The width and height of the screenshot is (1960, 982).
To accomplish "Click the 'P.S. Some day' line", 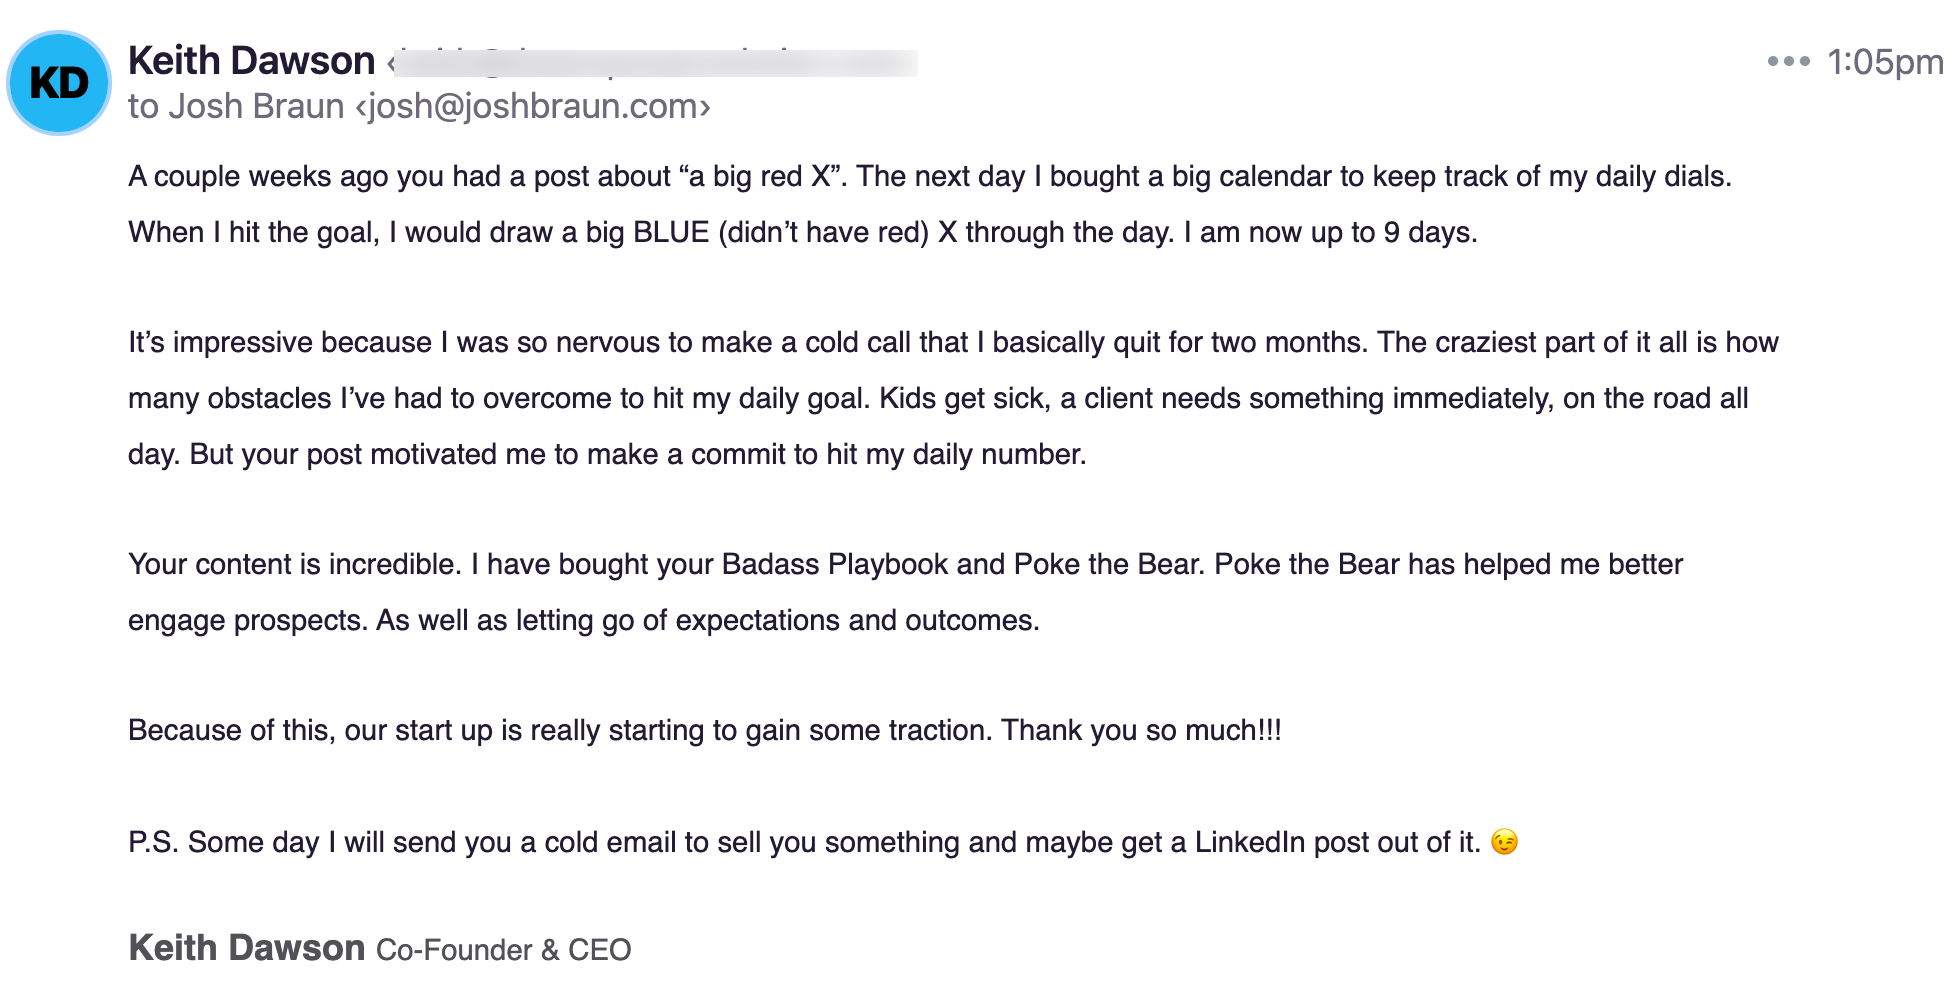I will click(823, 842).
